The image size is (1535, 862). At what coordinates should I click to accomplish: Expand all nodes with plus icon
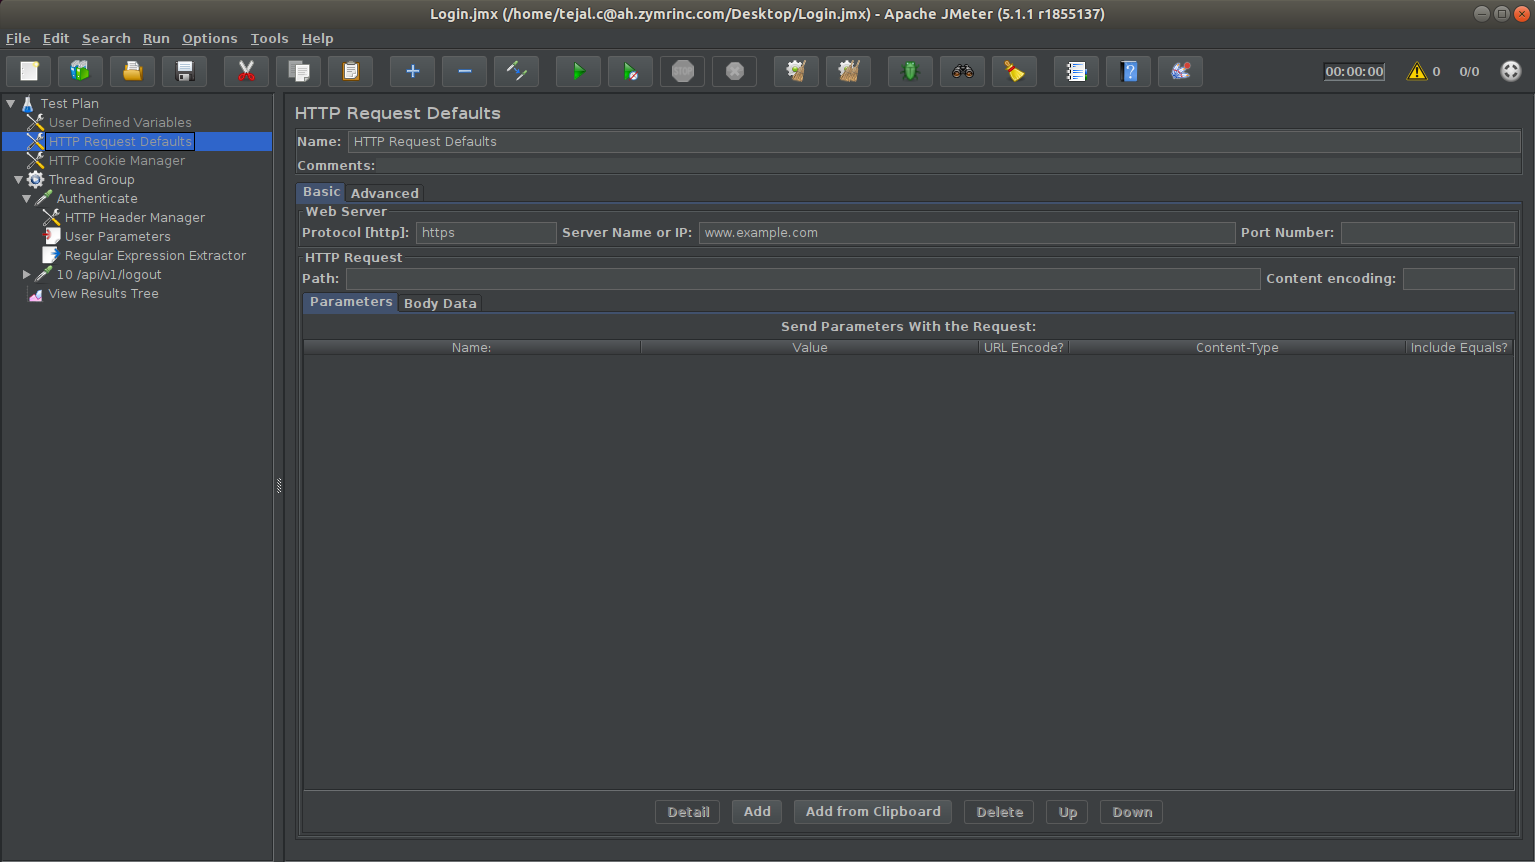tap(413, 71)
